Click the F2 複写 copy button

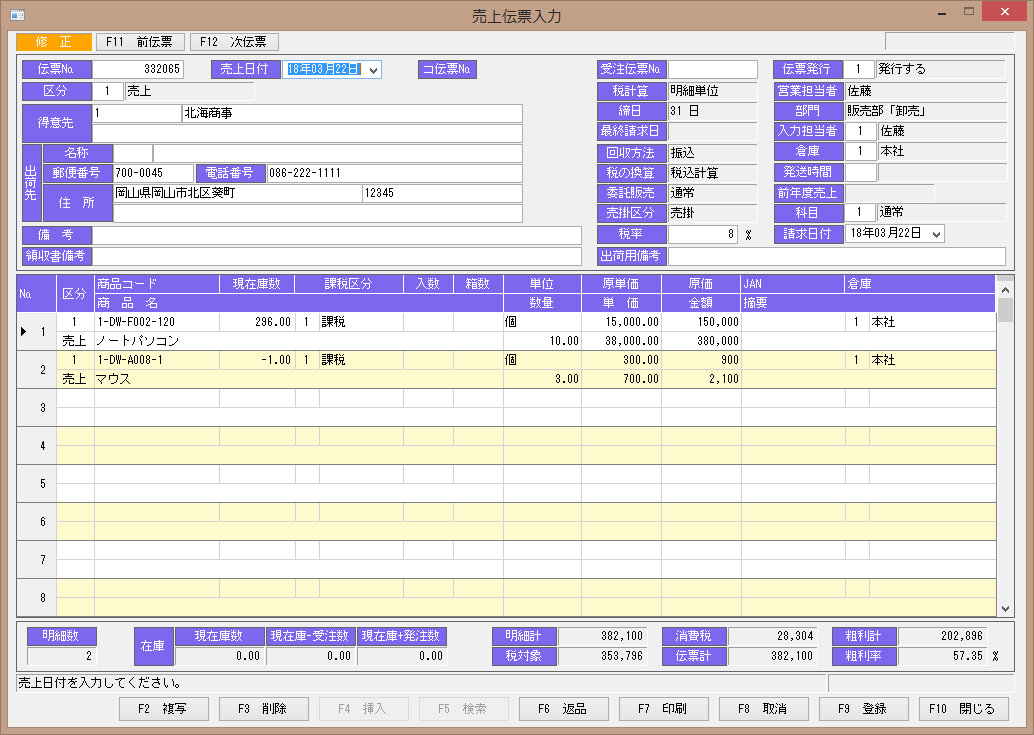pyautogui.click(x=164, y=709)
